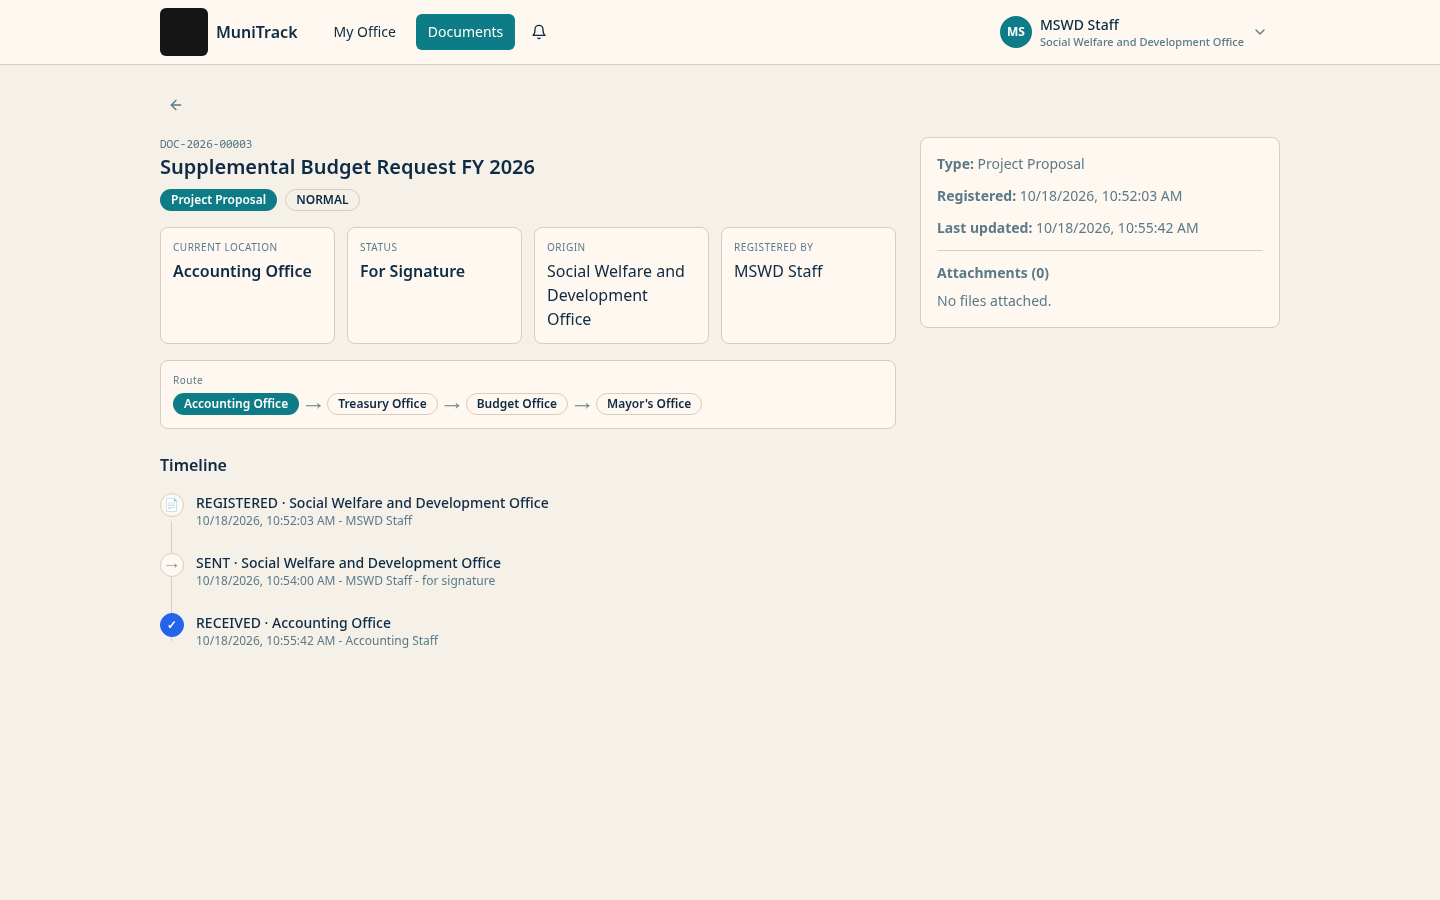Screen dimensions: 1440x900
Task: Click the SENT timeline entry text
Action: pos(348,563)
